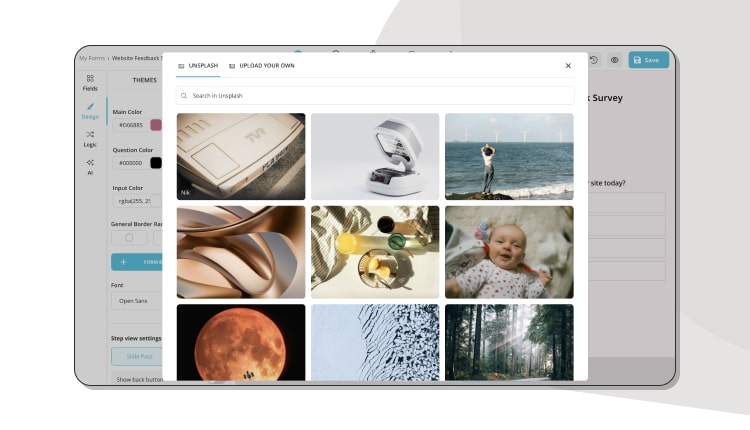Screen dimensions: 750x430
Task: Select the orange moon photo
Action: coord(241,342)
